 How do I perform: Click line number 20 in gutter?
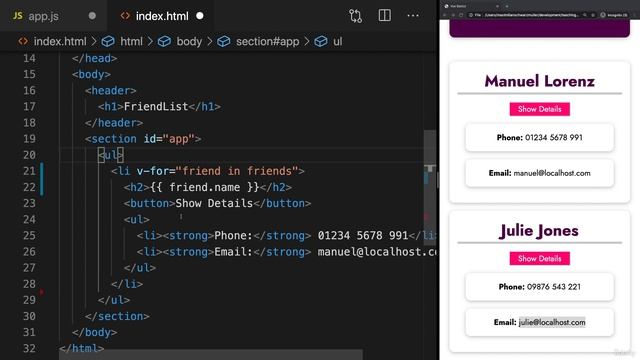pos(29,155)
